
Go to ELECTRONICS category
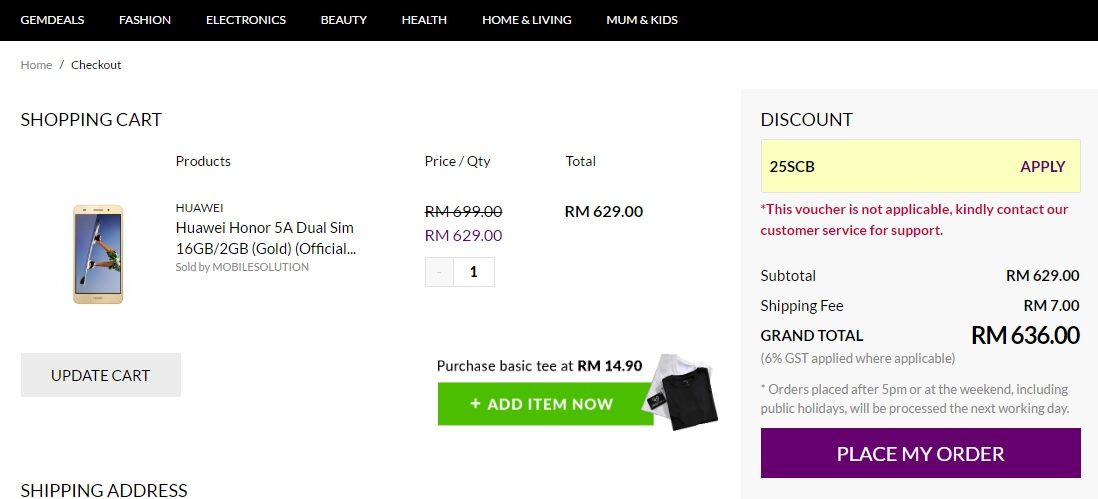tap(246, 20)
